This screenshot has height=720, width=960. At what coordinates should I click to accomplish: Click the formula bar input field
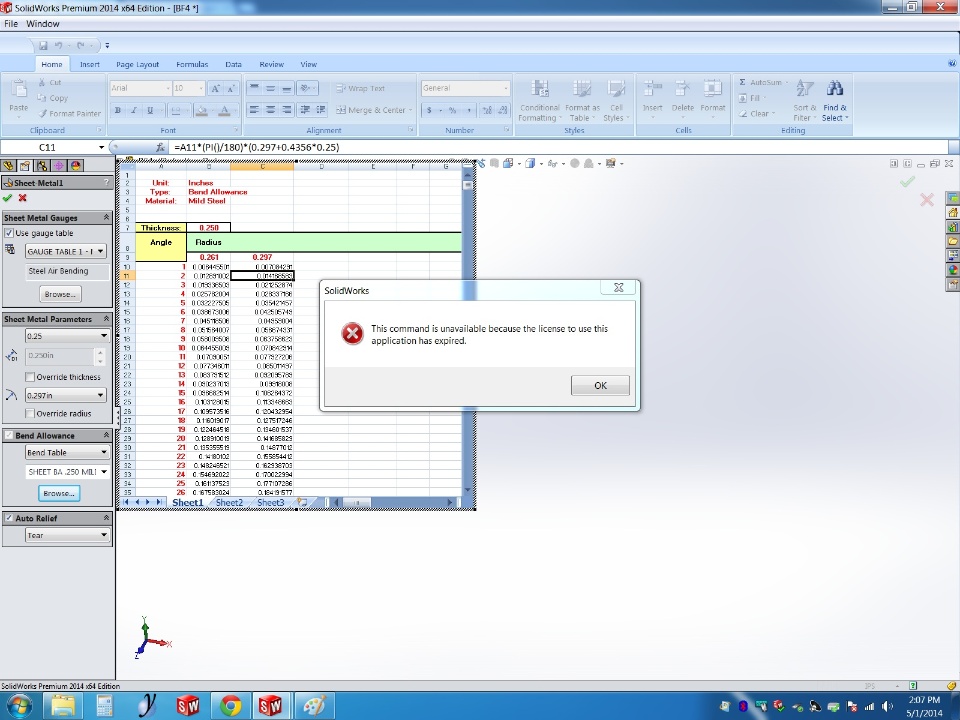[x=558, y=148]
